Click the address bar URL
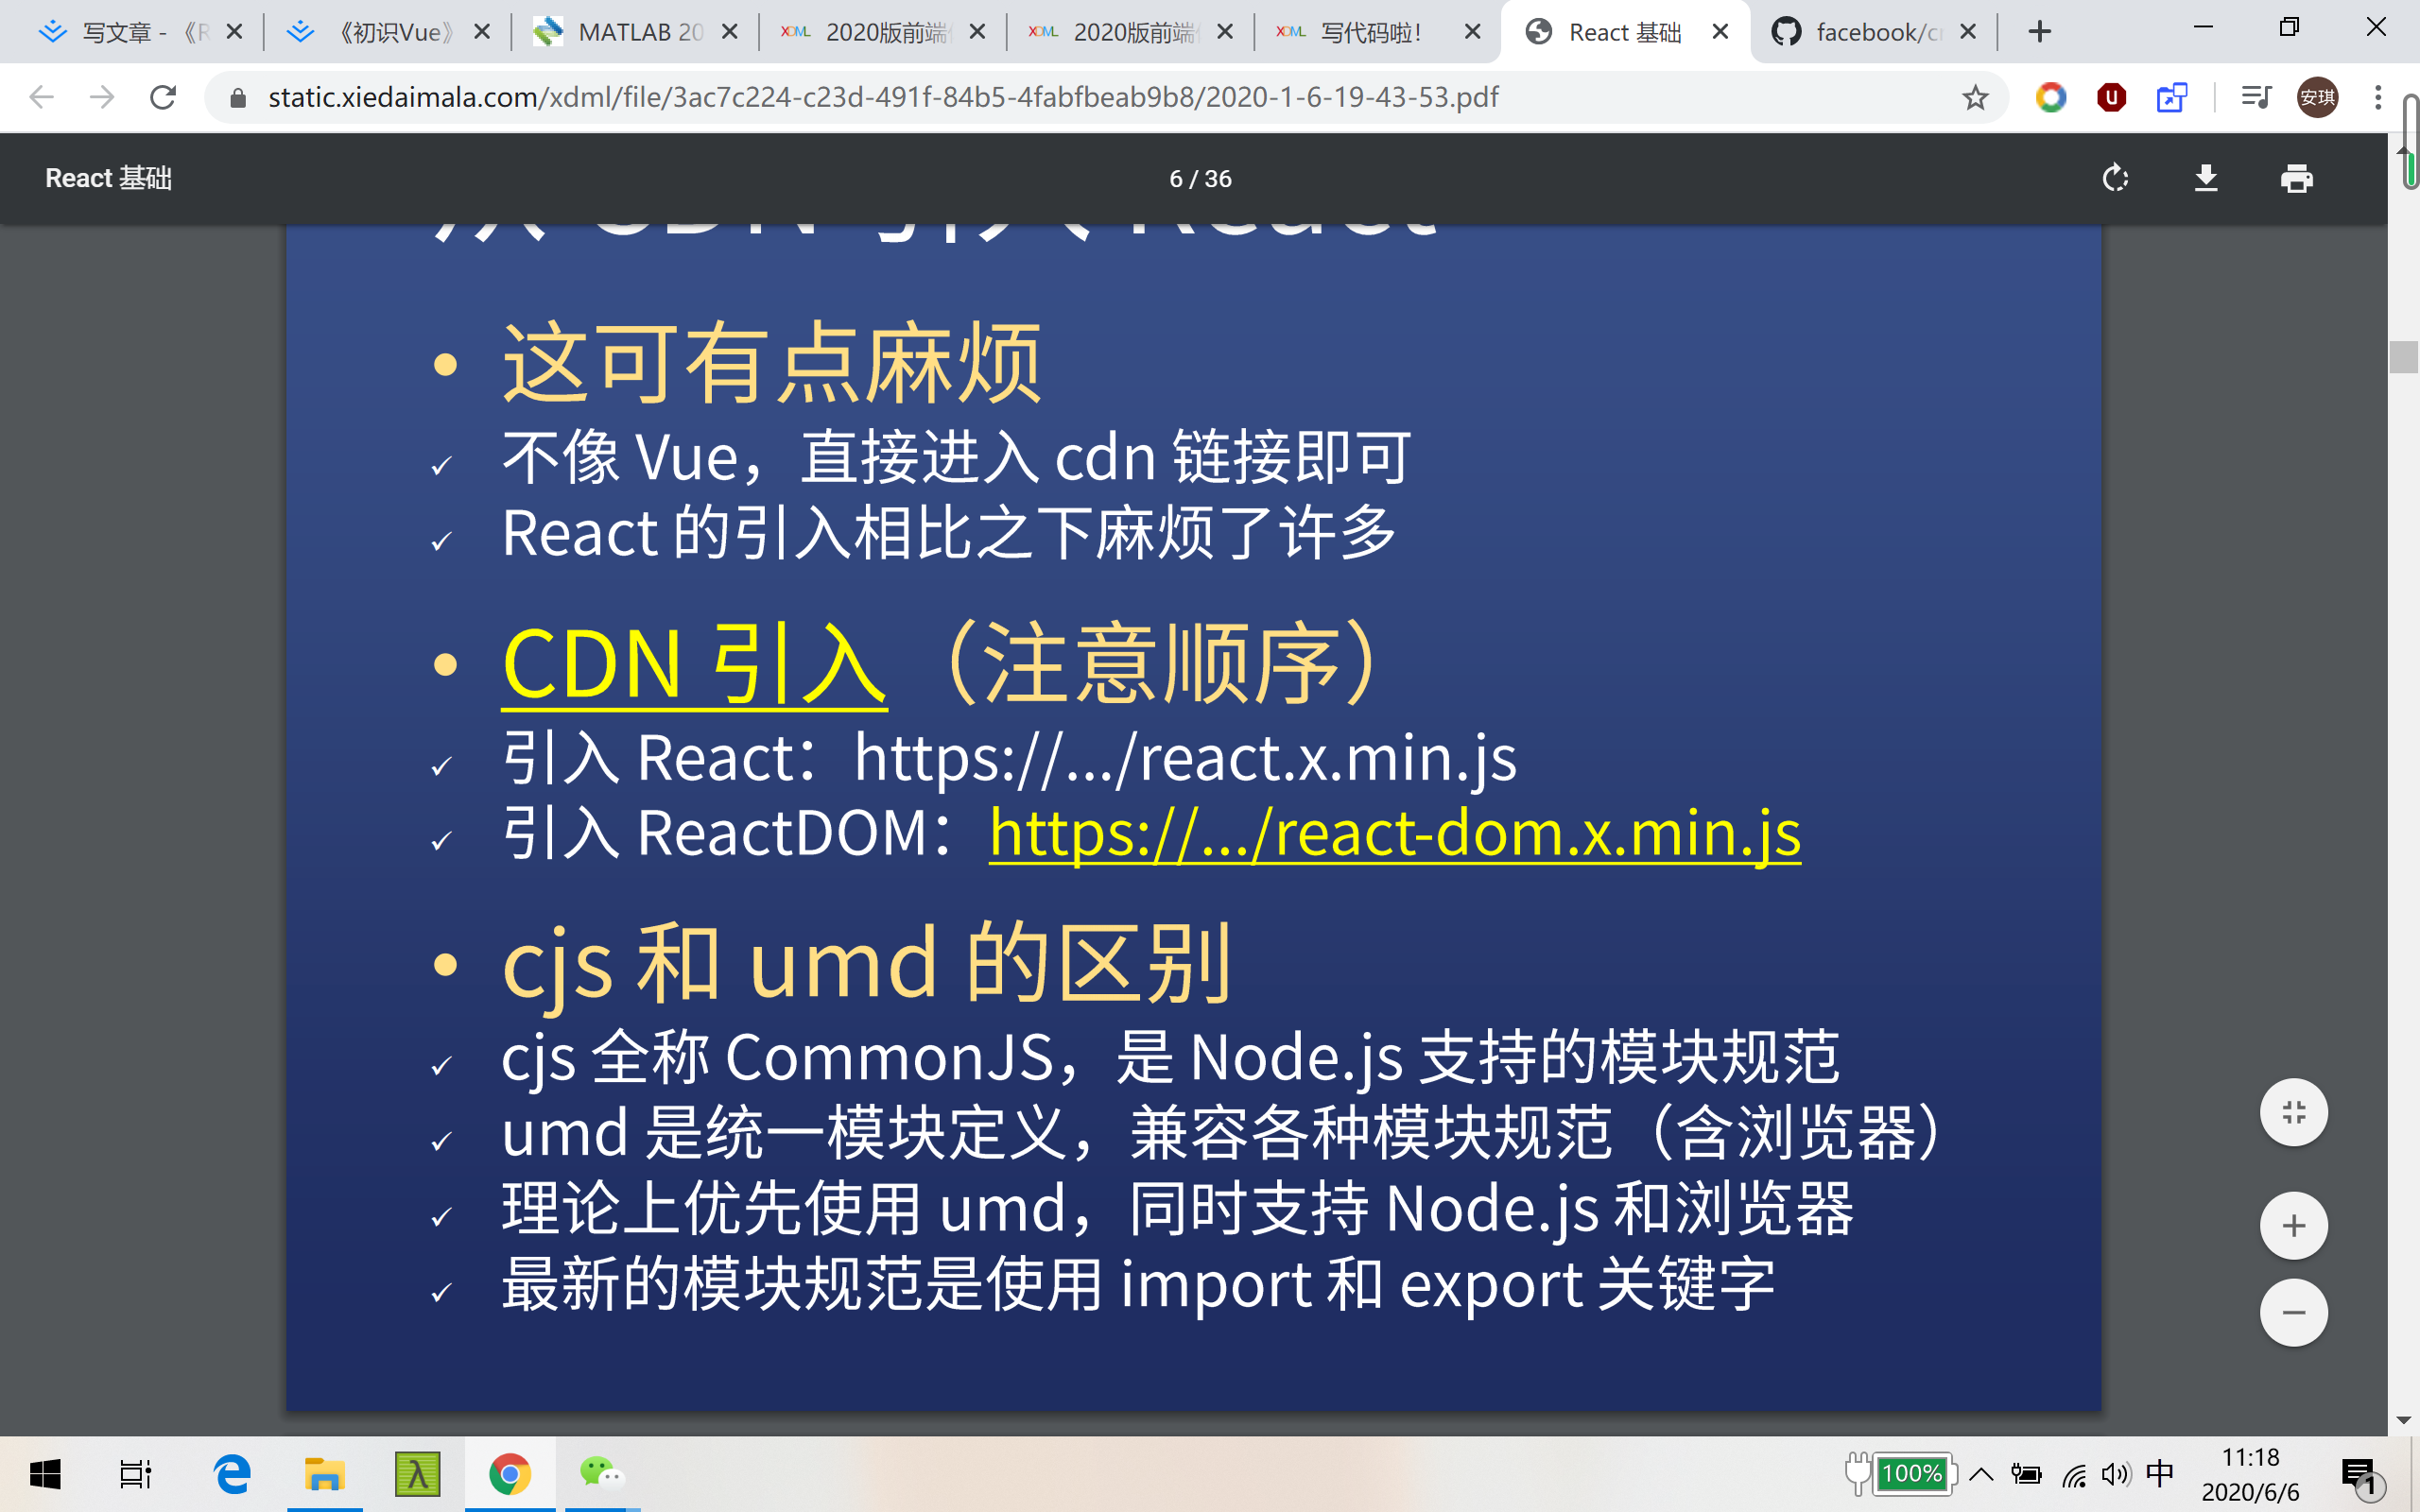The height and width of the screenshot is (1512, 2420). (x=882, y=97)
